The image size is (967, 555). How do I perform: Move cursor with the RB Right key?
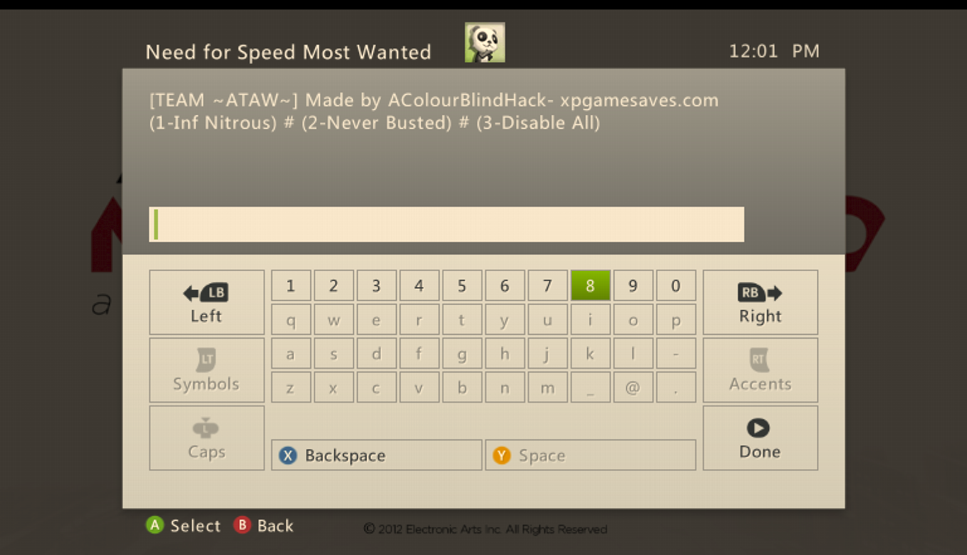[x=760, y=302]
